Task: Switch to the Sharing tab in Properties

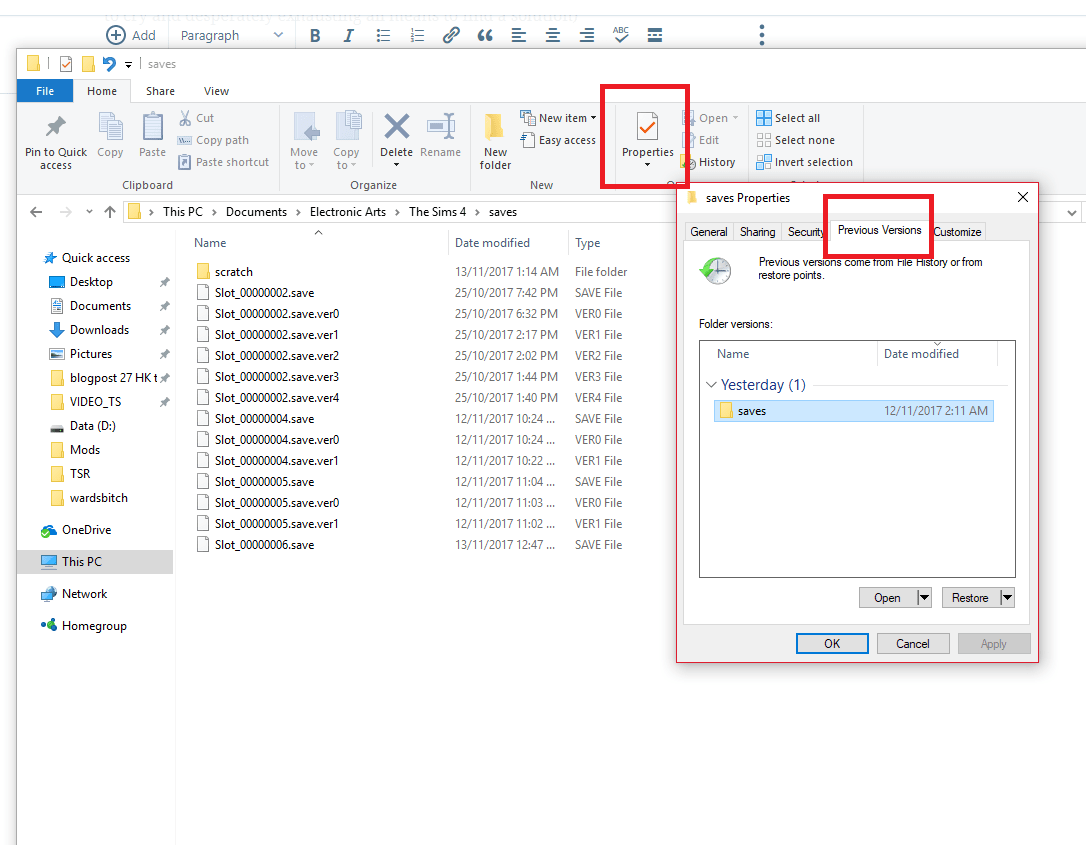Action: click(x=757, y=232)
